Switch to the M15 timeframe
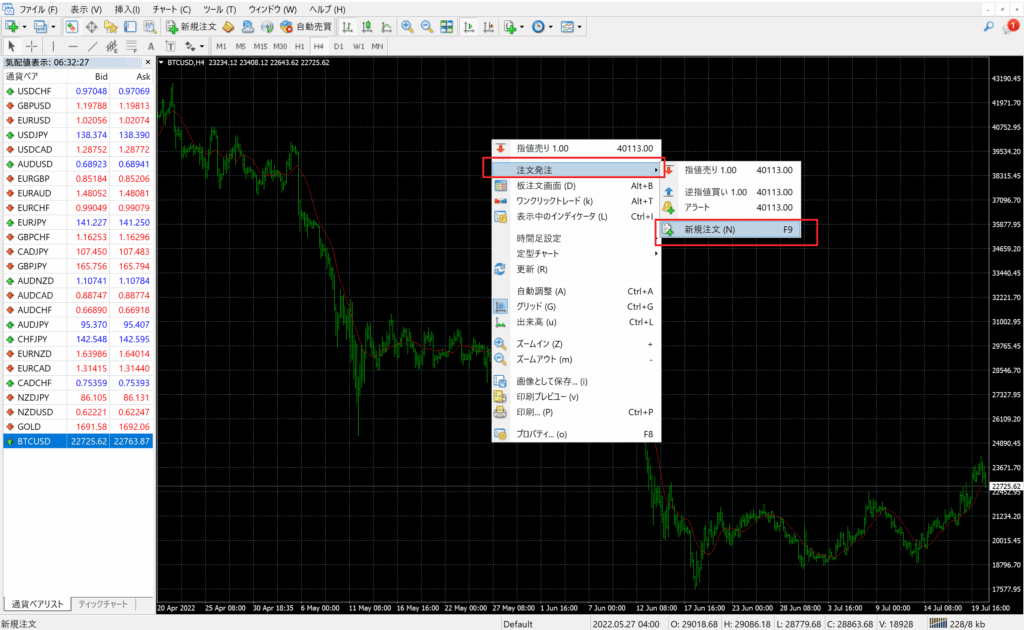The image size is (1024, 630). pyautogui.click(x=260, y=46)
